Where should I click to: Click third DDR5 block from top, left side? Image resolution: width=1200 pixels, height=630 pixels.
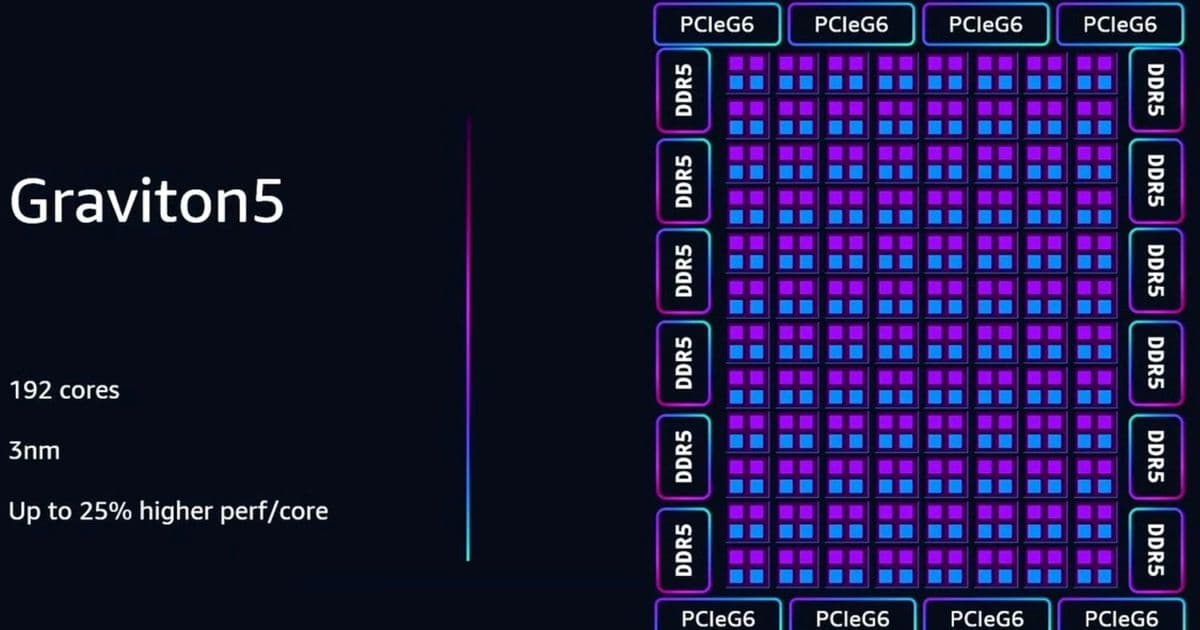[x=684, y=272]
